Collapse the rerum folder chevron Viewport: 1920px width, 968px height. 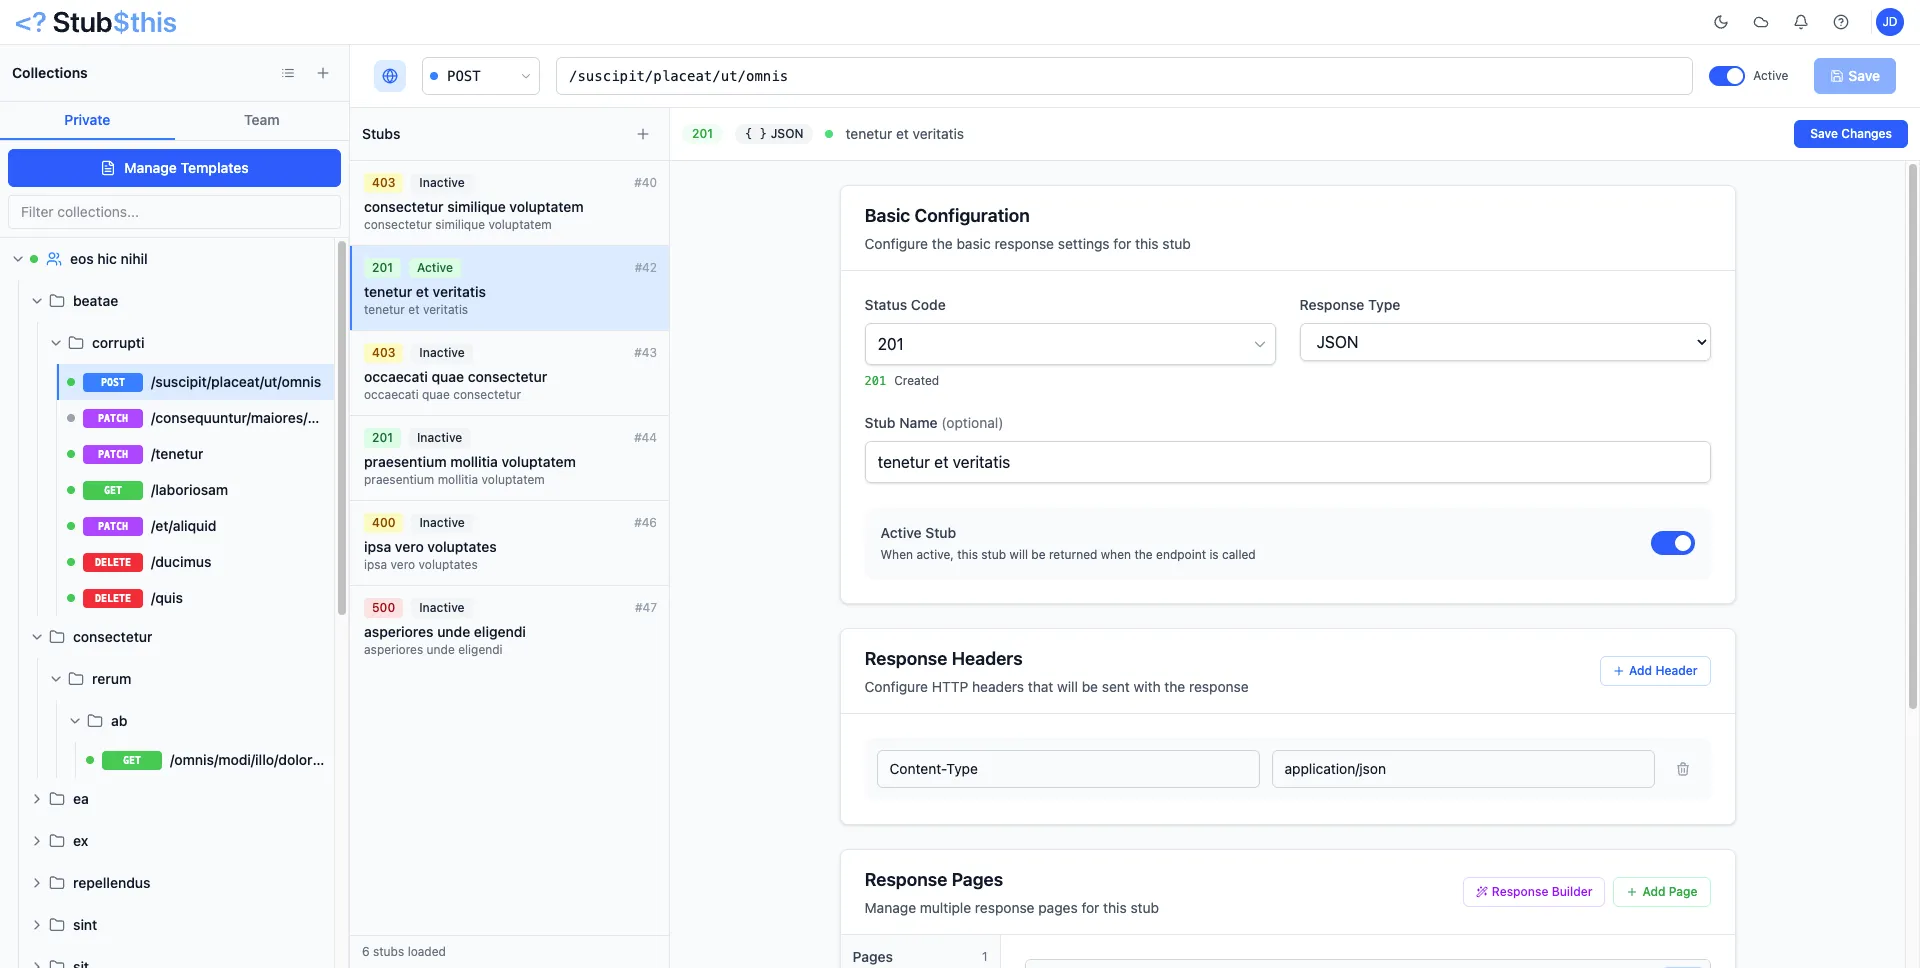[x=56, y=679]
